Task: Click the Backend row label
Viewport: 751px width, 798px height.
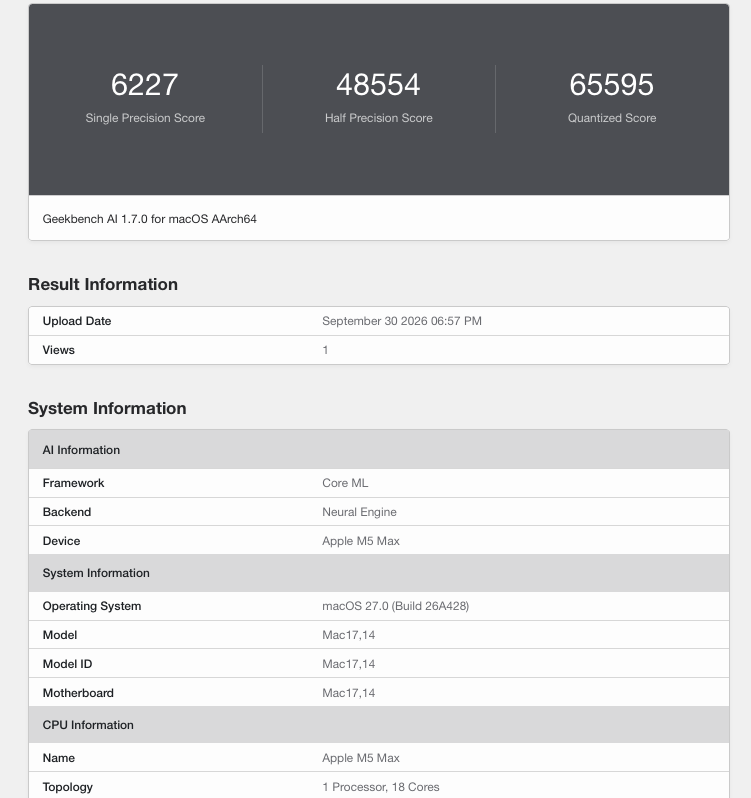Action: pos(67,512)
